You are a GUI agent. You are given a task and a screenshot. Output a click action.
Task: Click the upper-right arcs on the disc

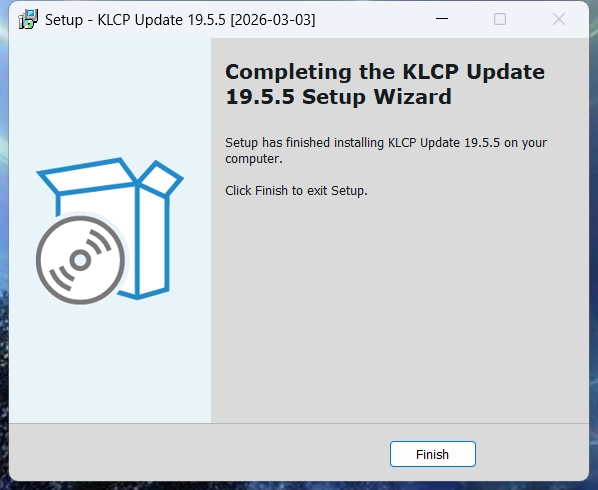pos(99,241)
